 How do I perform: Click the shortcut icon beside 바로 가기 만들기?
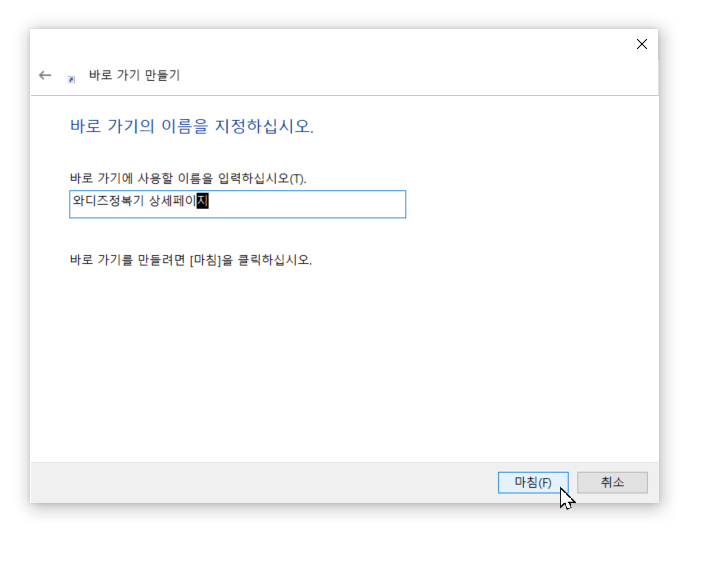pyautogui.click(x=71, y=79)
